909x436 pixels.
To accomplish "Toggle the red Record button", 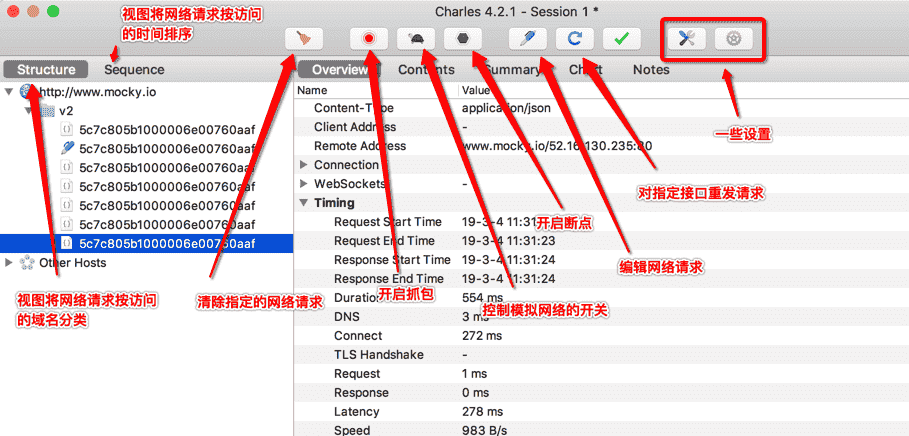I will click(x=369, y=39).
